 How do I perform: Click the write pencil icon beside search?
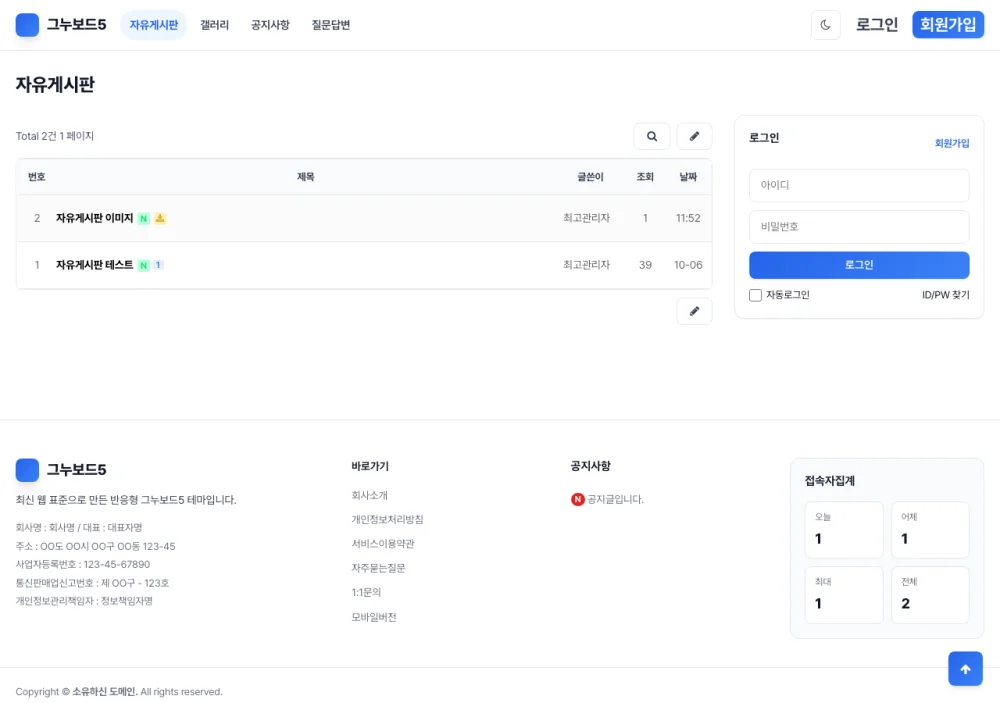(695, 136)
